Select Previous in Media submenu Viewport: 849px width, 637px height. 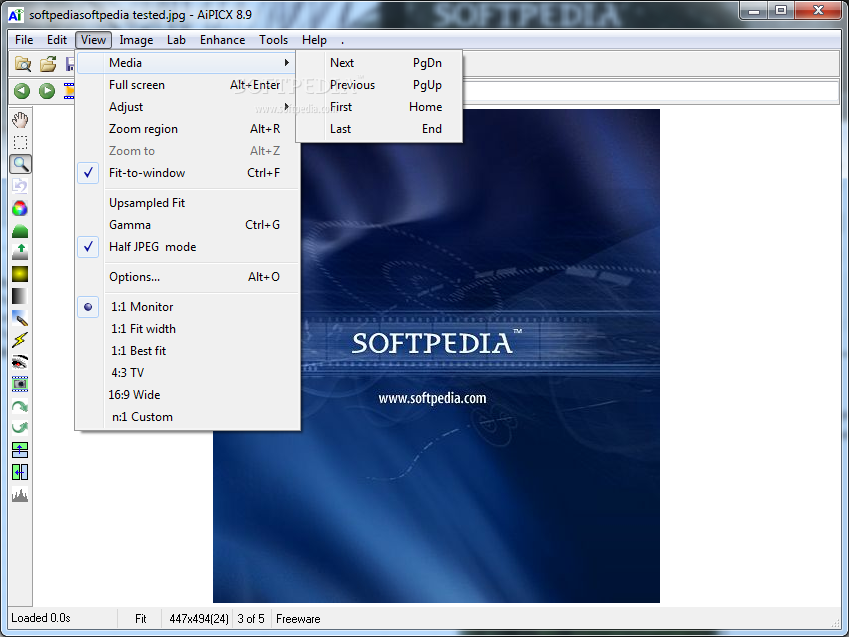379,85
